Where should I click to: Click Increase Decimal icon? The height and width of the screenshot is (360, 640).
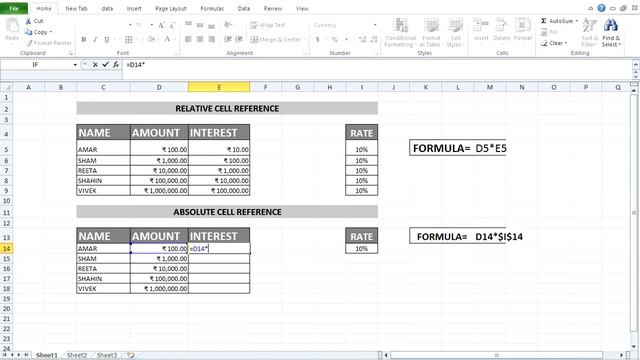362,40
